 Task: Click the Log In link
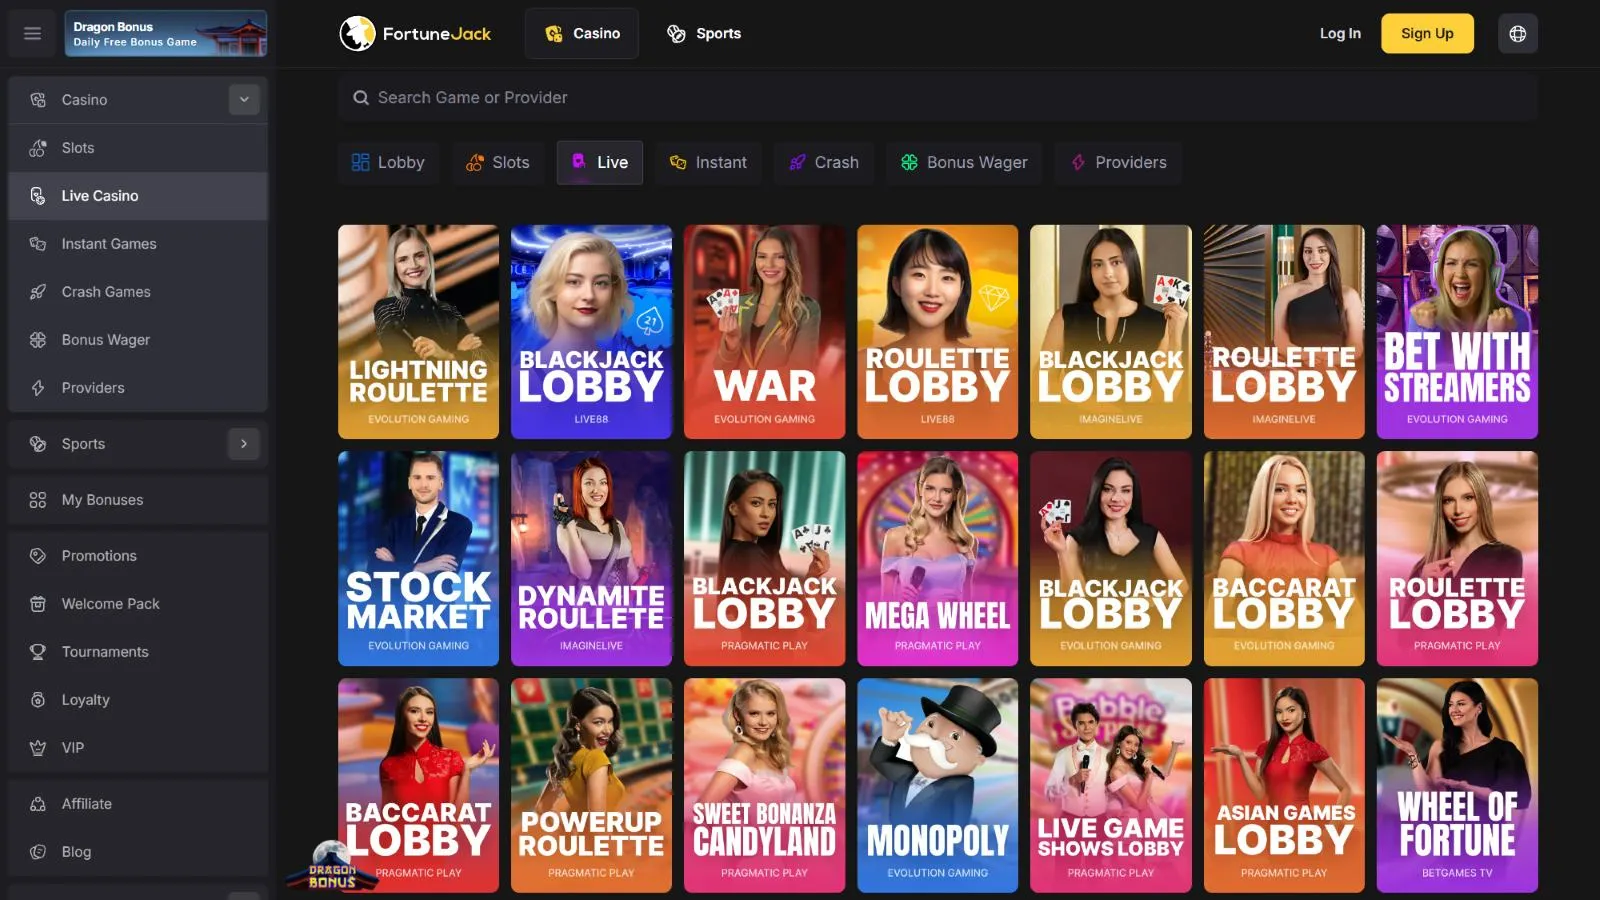1340,33
